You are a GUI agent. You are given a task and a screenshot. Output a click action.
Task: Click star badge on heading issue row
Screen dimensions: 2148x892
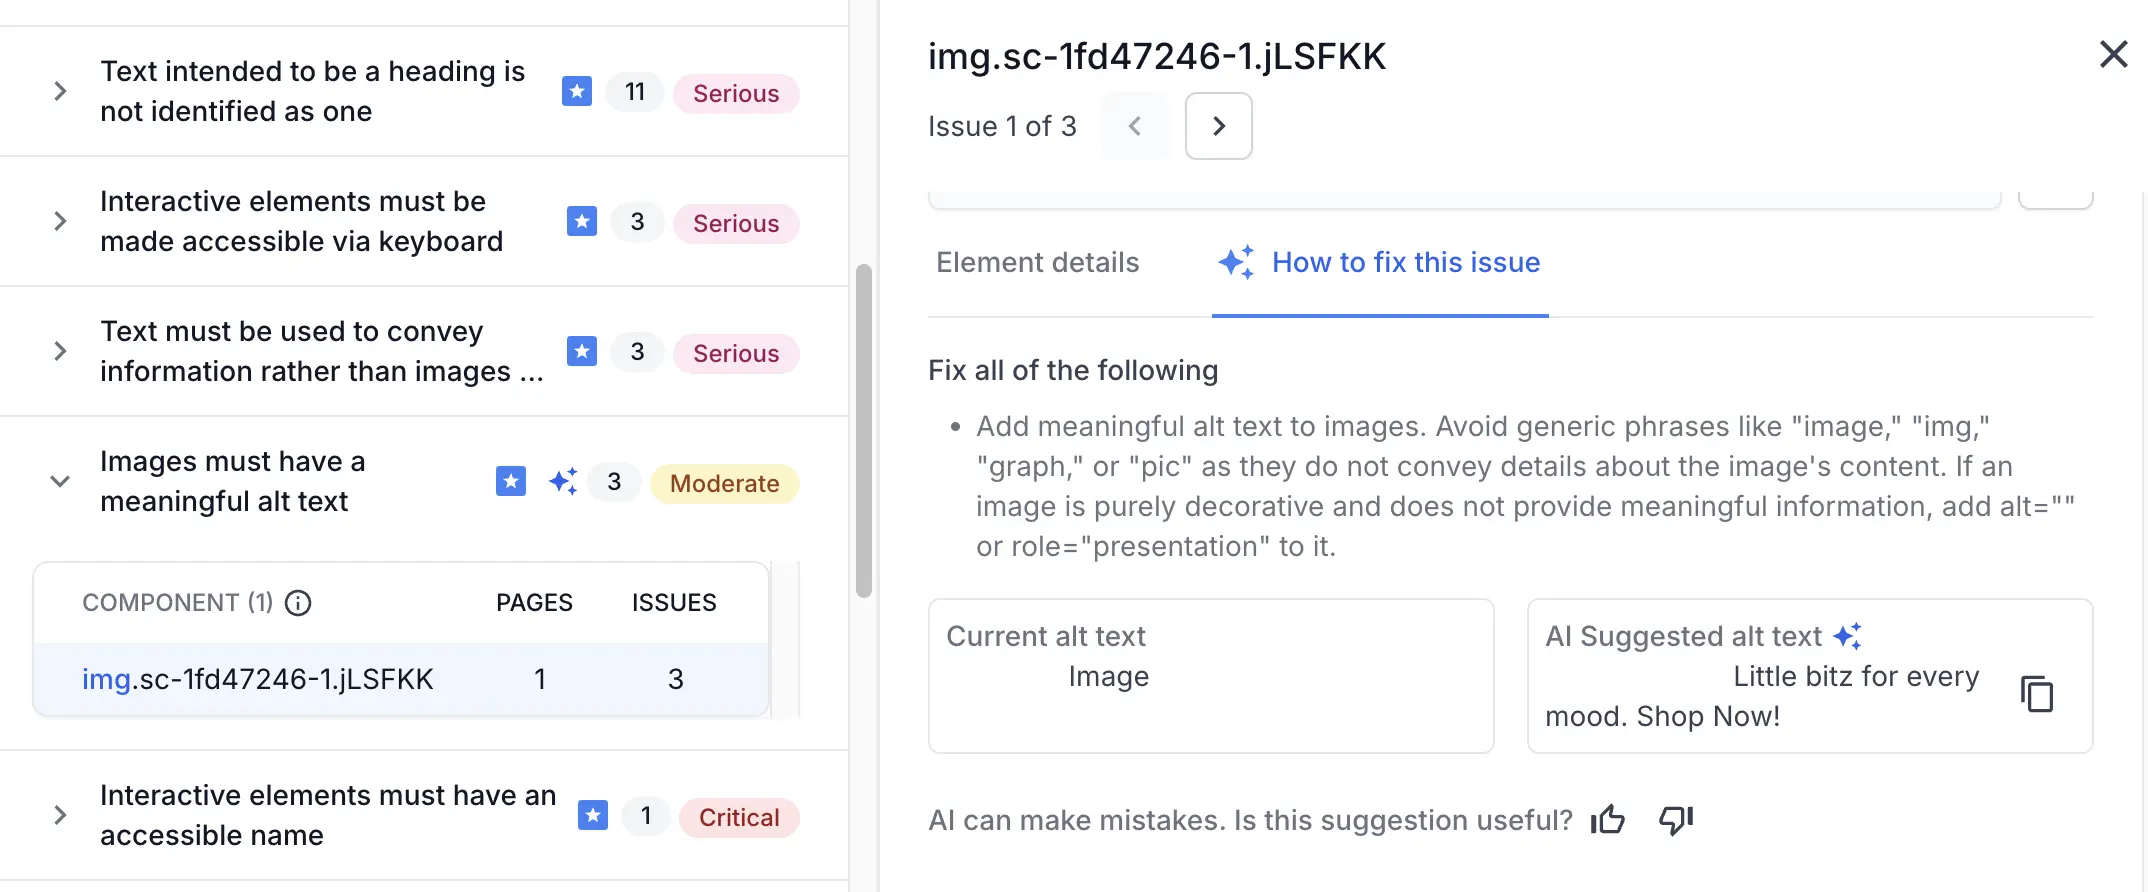pyautogui.click(x=577, y=92)
